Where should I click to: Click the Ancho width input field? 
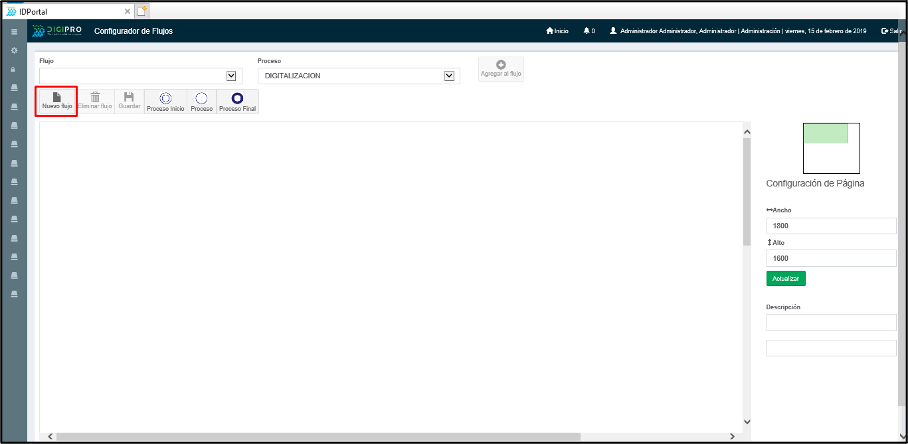pyautogui.click(x=830, y=226)
